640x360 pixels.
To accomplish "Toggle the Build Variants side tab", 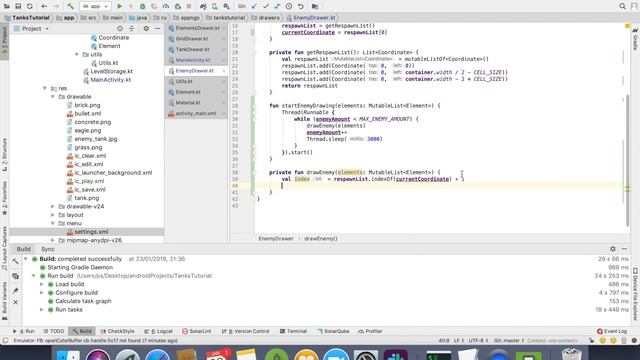I will coord(4,301).
